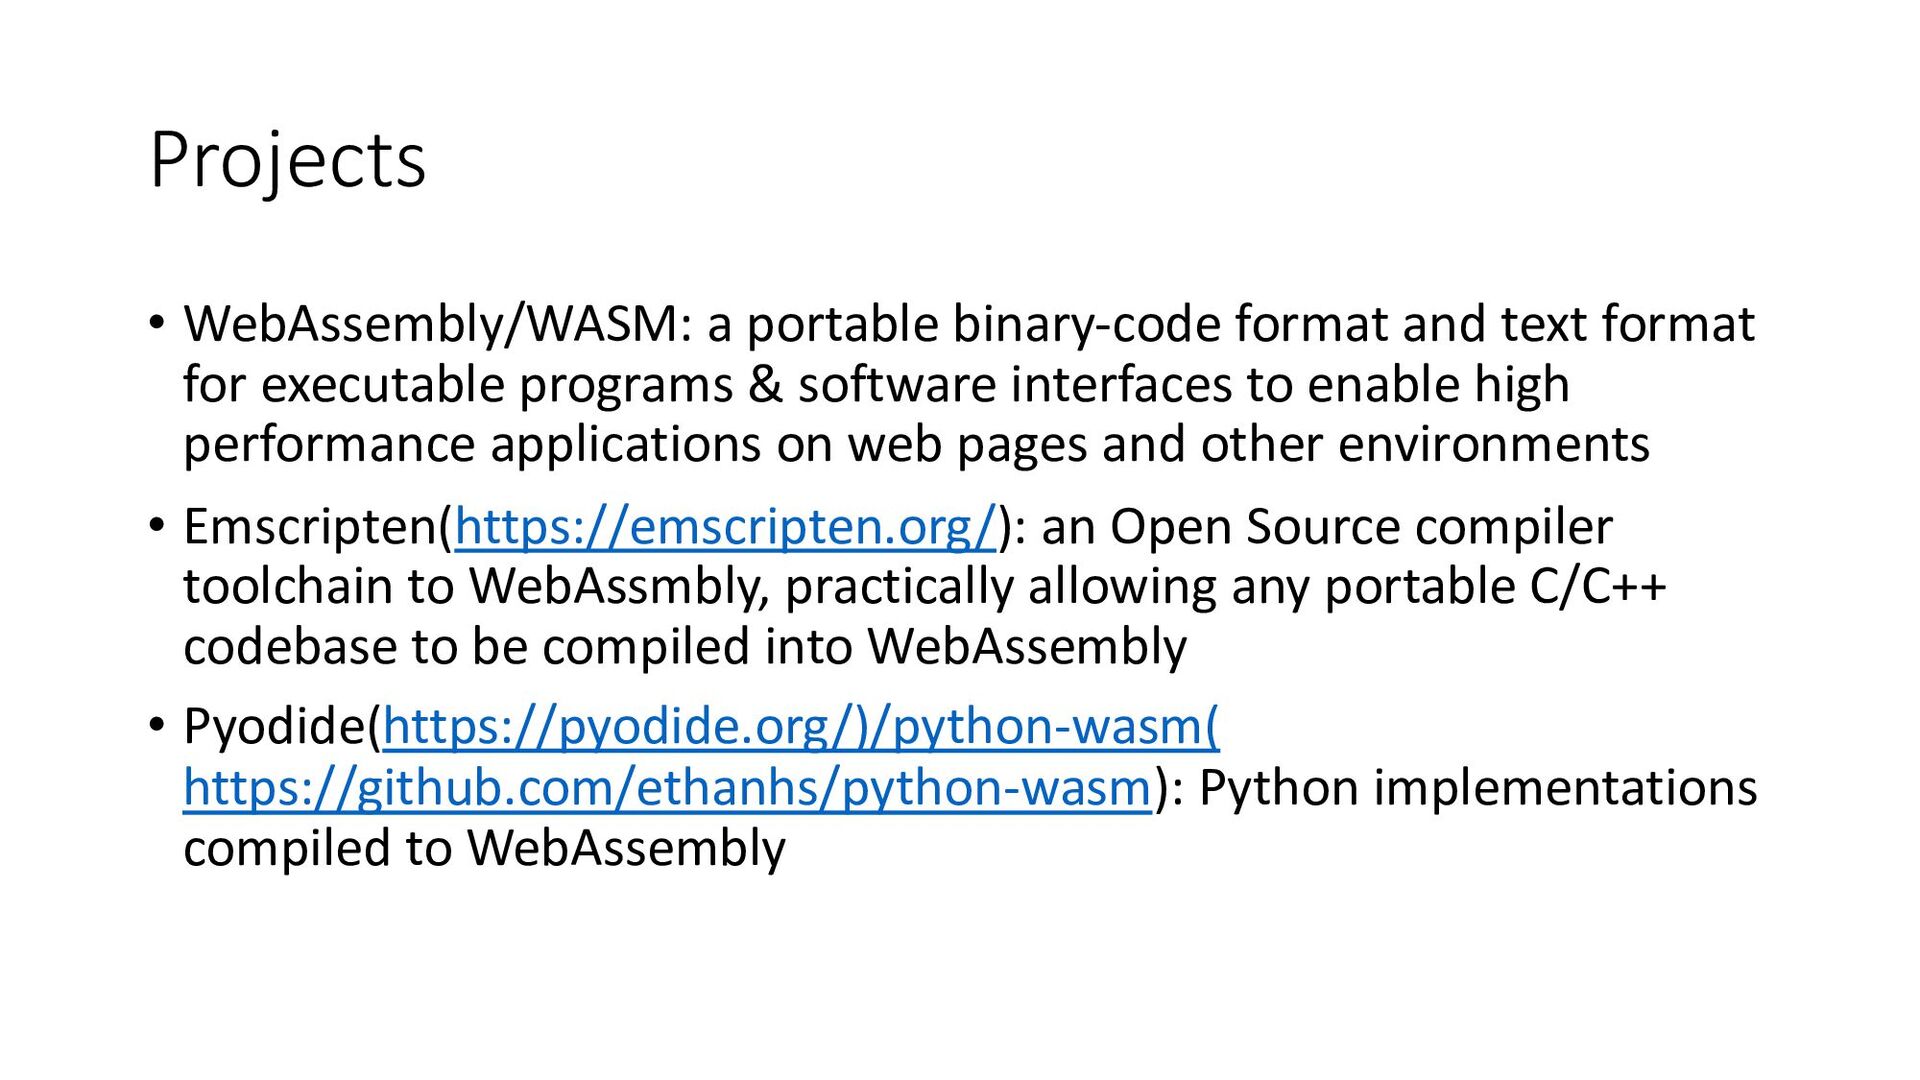This screenshot has width=1920, height=1080.
Task: Click the C/C++ text
Action: point(1598,586)
